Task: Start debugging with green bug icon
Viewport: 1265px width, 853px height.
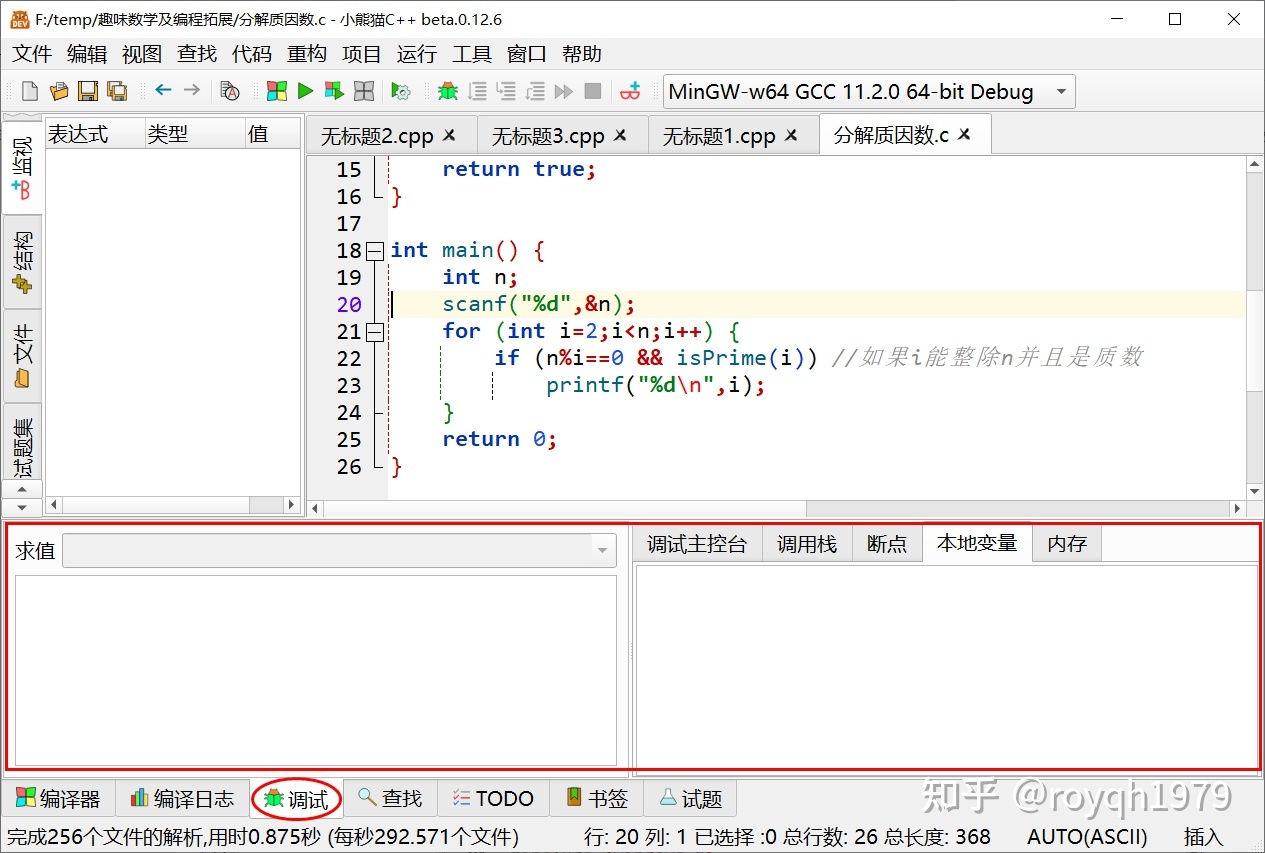Action: click(448, 91)
